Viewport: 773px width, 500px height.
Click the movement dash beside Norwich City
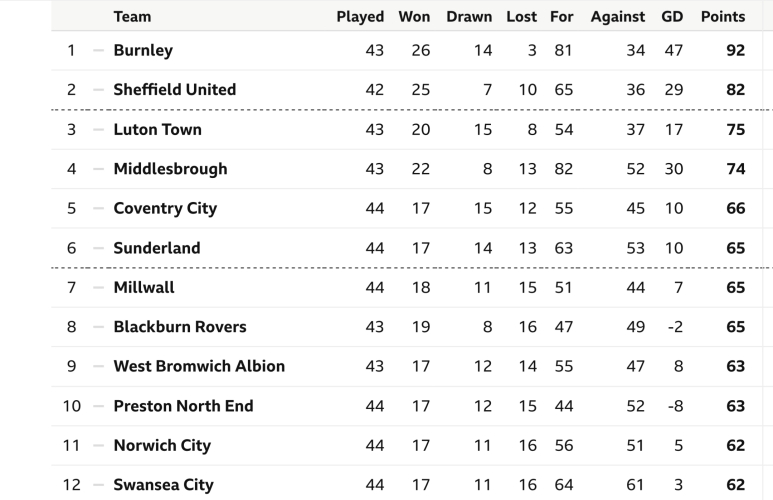98,446
